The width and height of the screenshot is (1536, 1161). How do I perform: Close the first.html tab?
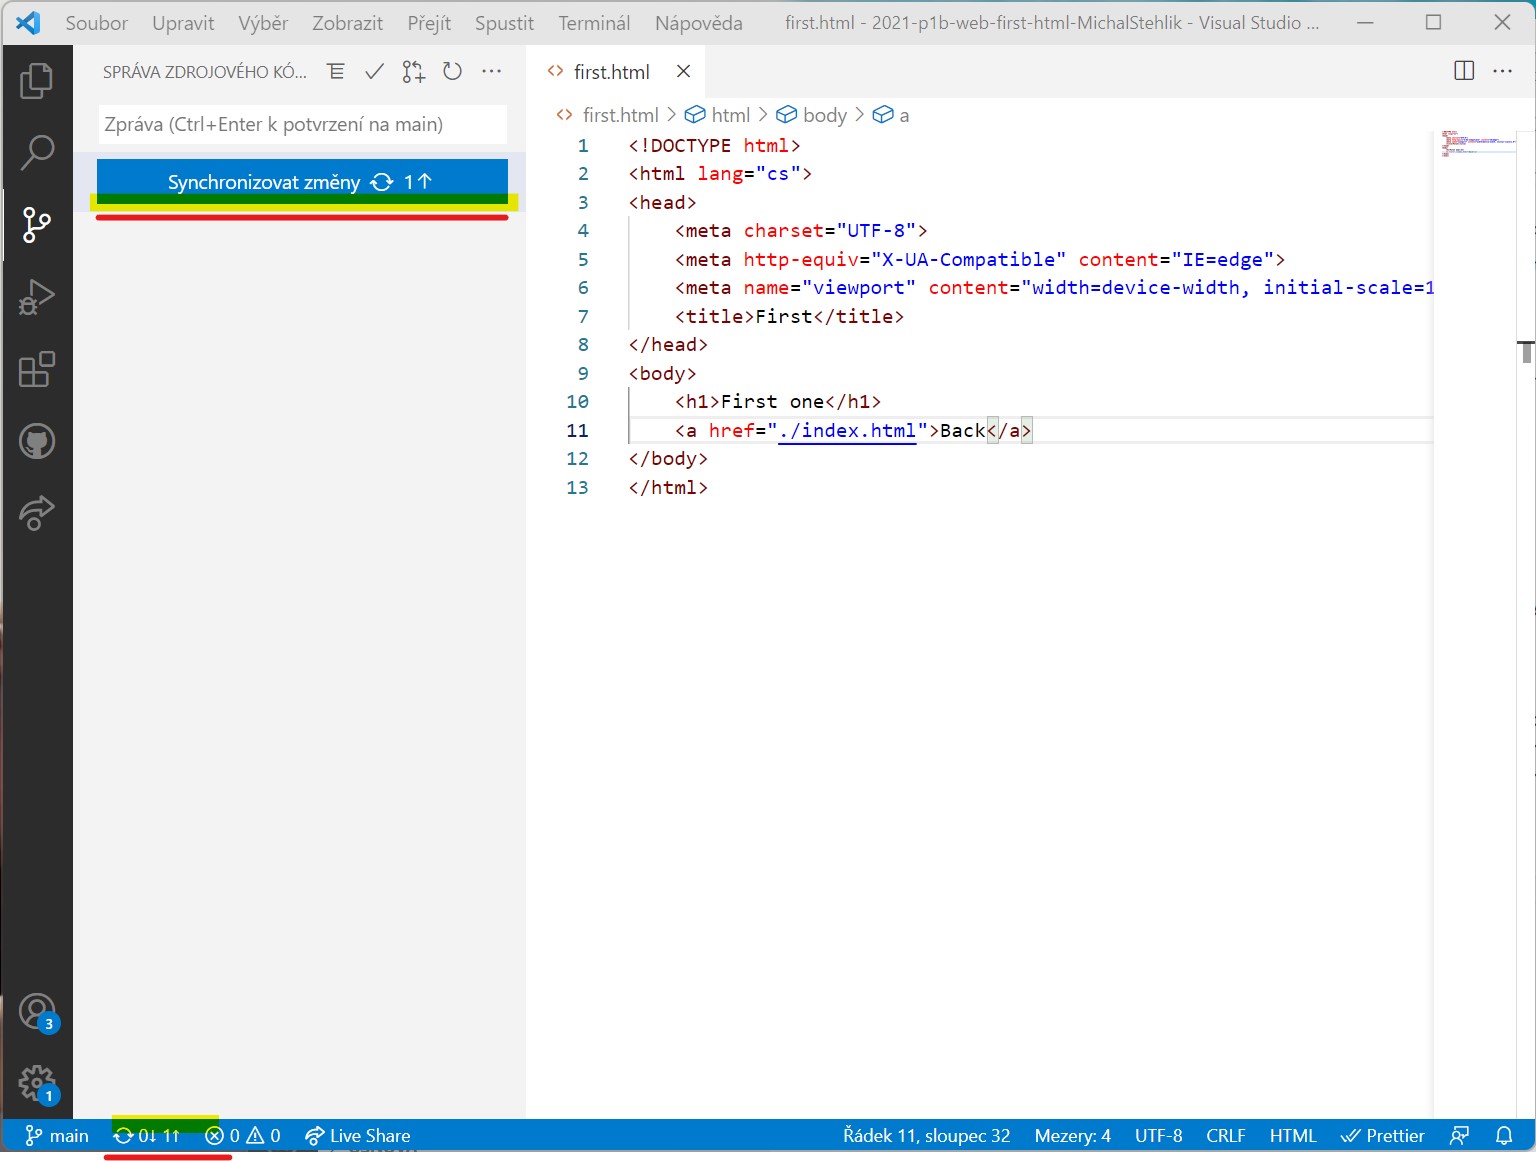[683, 71]
